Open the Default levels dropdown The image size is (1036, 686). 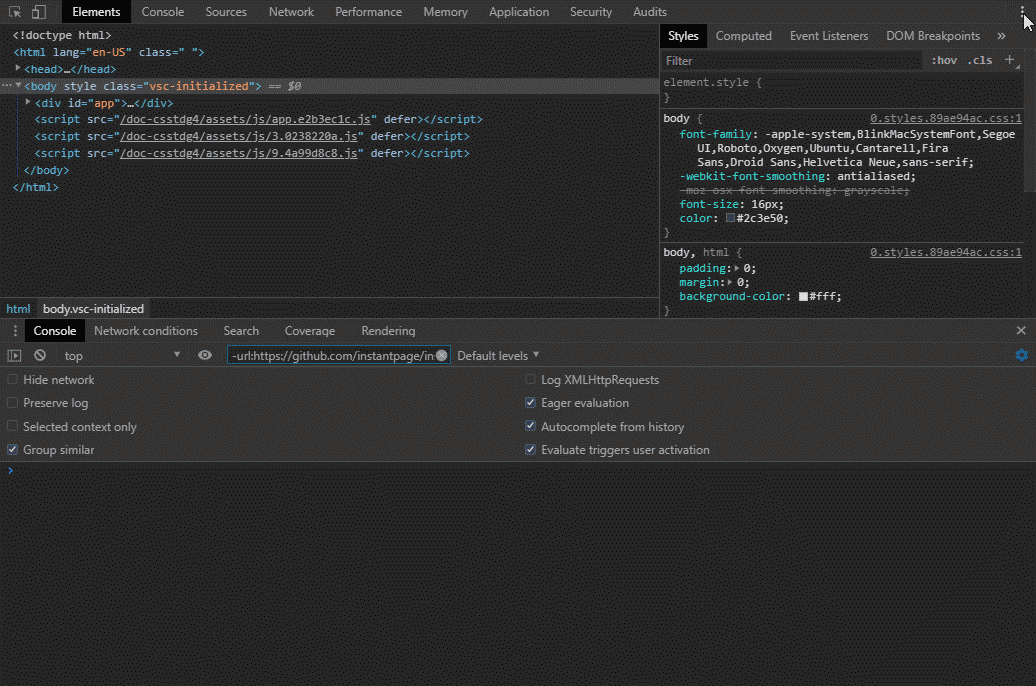click(x=498, y=355)
